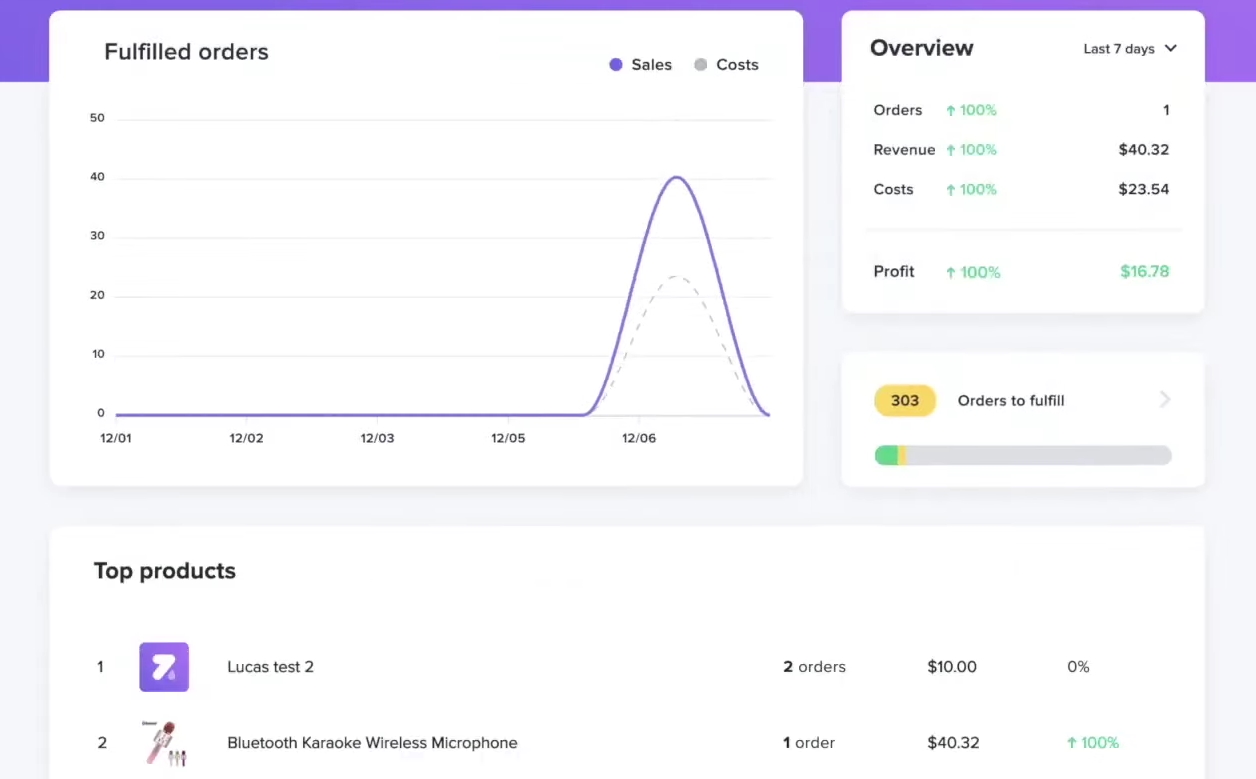Click the up arrow in Revenue row

point(951,150)
